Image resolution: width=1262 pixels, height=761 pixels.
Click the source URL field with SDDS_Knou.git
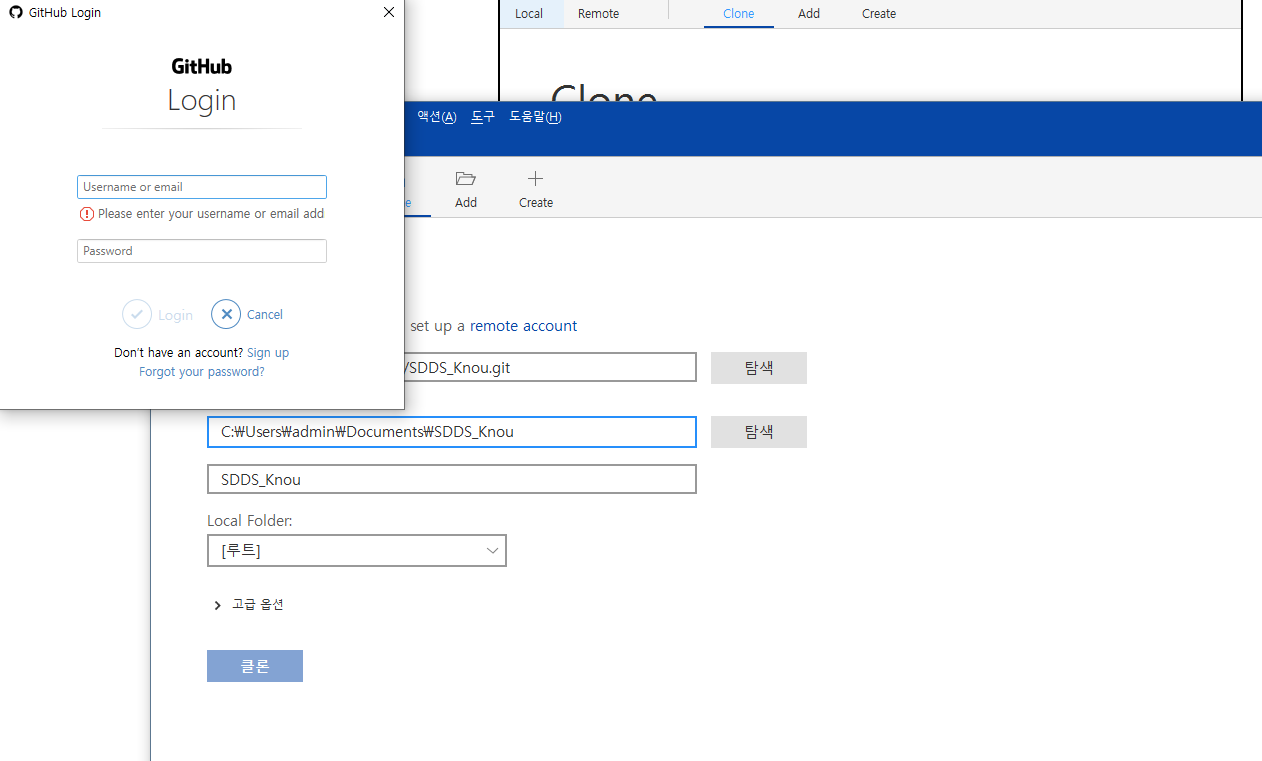(550, 367)
